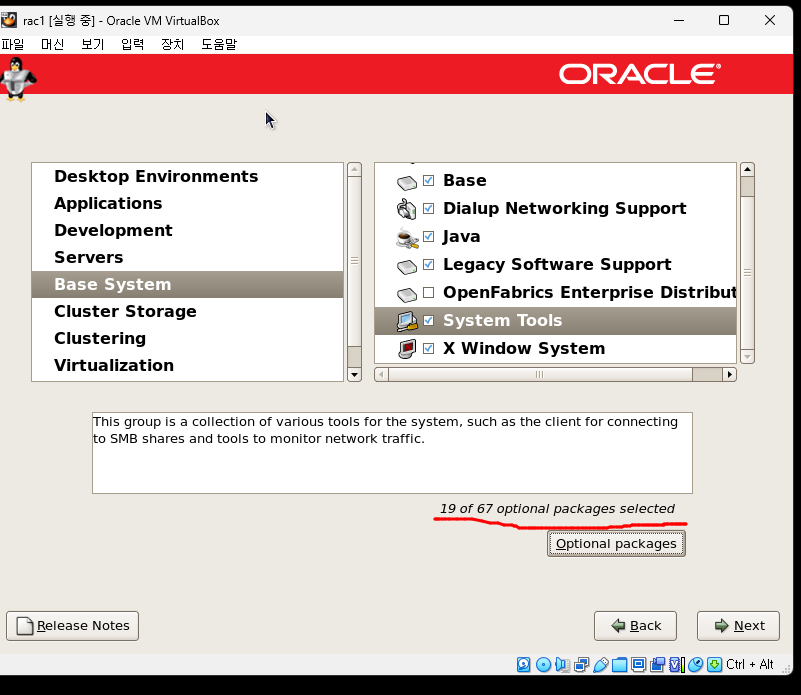Open the 도움말 menu

219,44
